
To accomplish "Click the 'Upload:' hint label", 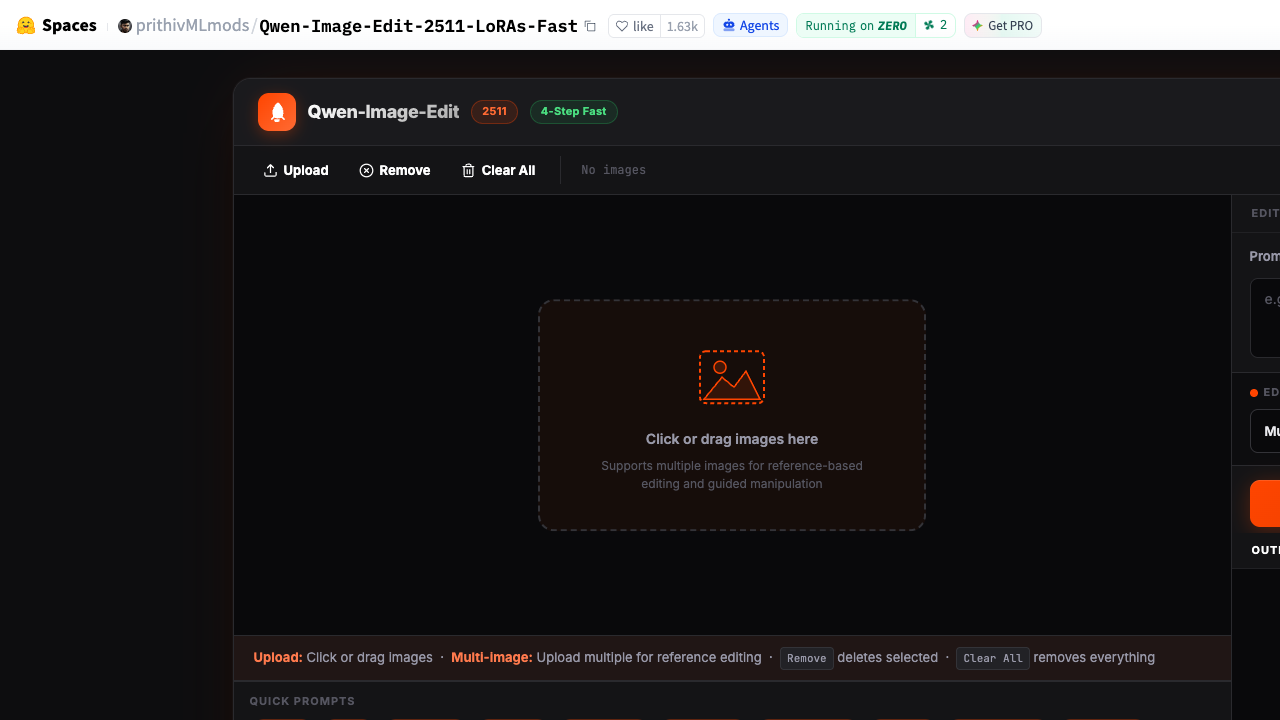I will click(278, 658).
